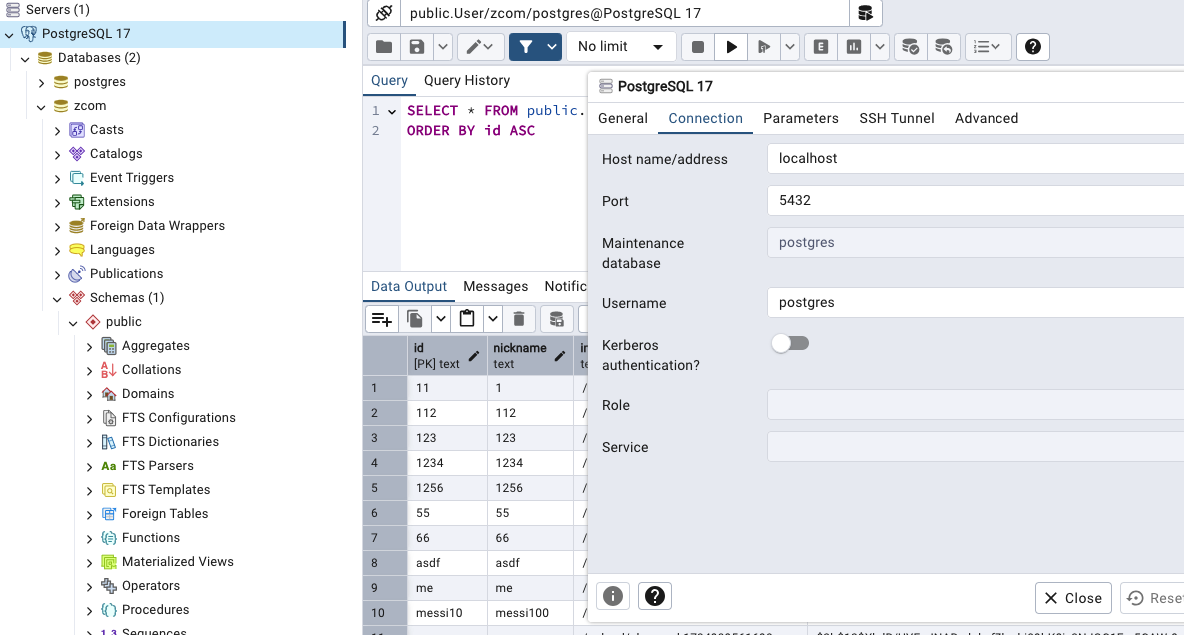The image size is (1184, 635).
Task: Click the edit pencil in nickname column header
Action: [x=560, y=356]
